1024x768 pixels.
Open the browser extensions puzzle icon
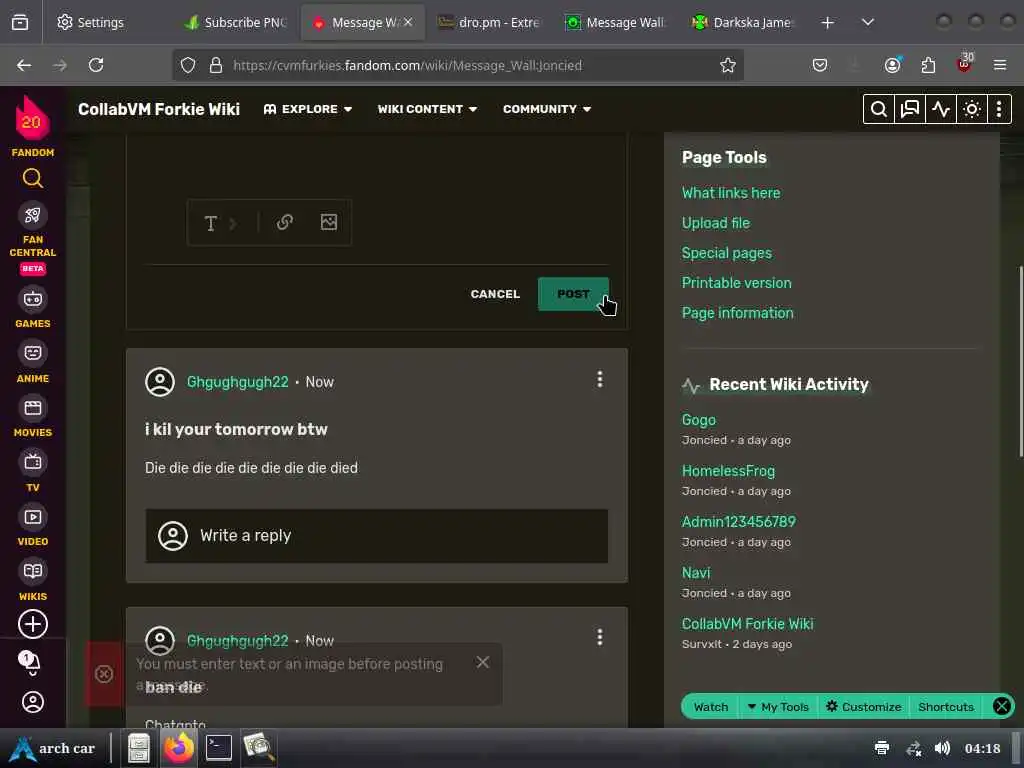click(928, 65)
